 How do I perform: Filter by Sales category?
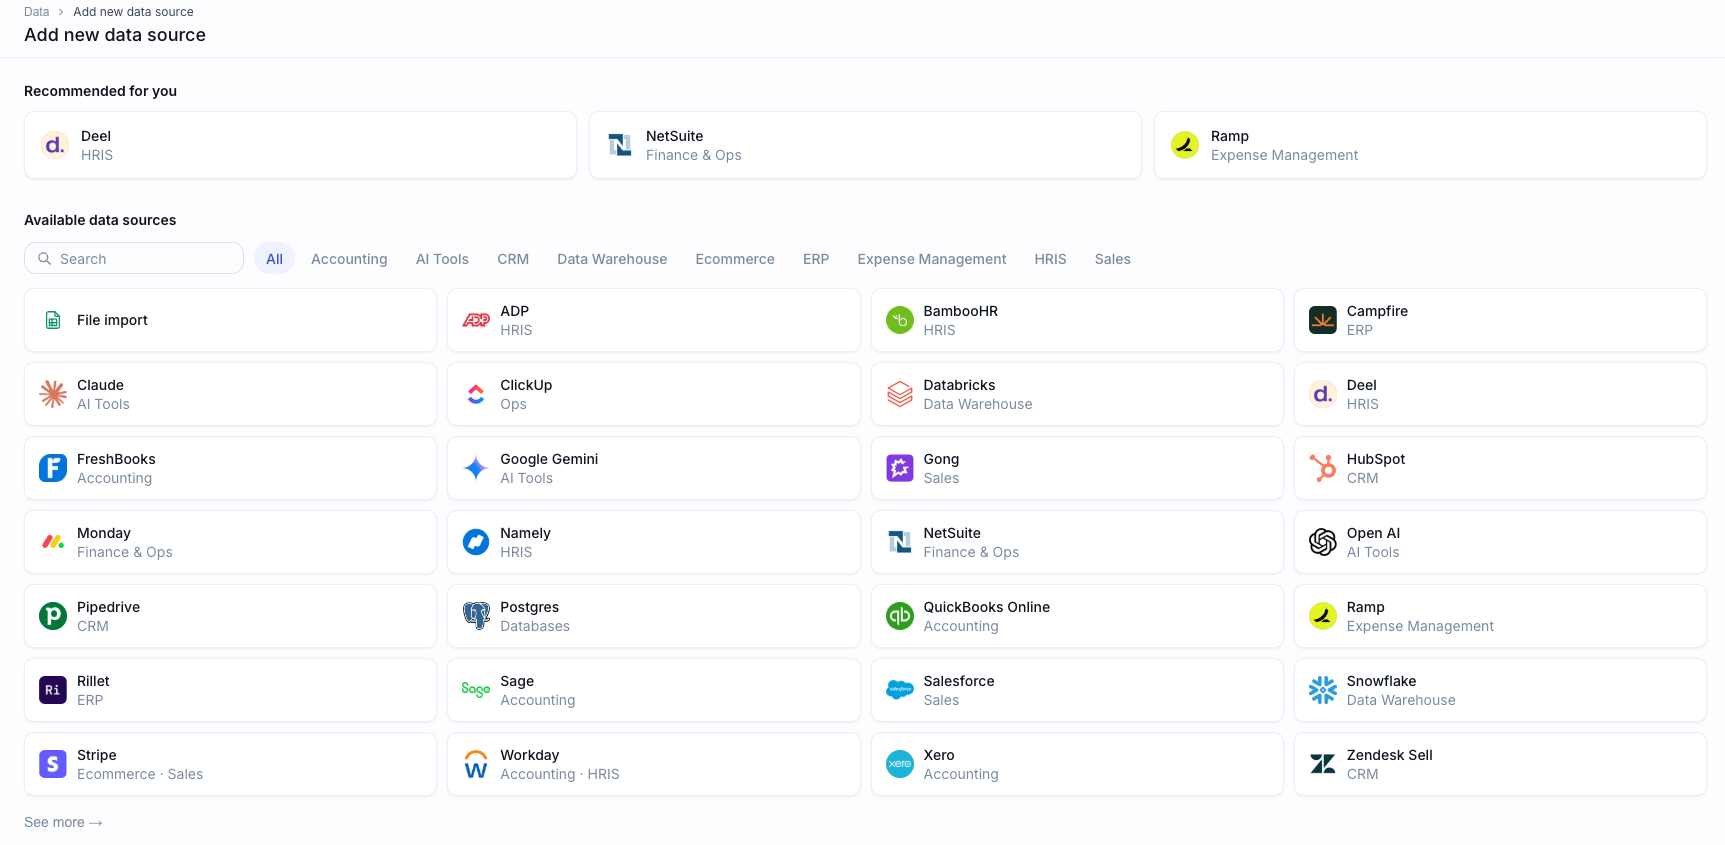pyautogui.click(x=1112, y=259)
